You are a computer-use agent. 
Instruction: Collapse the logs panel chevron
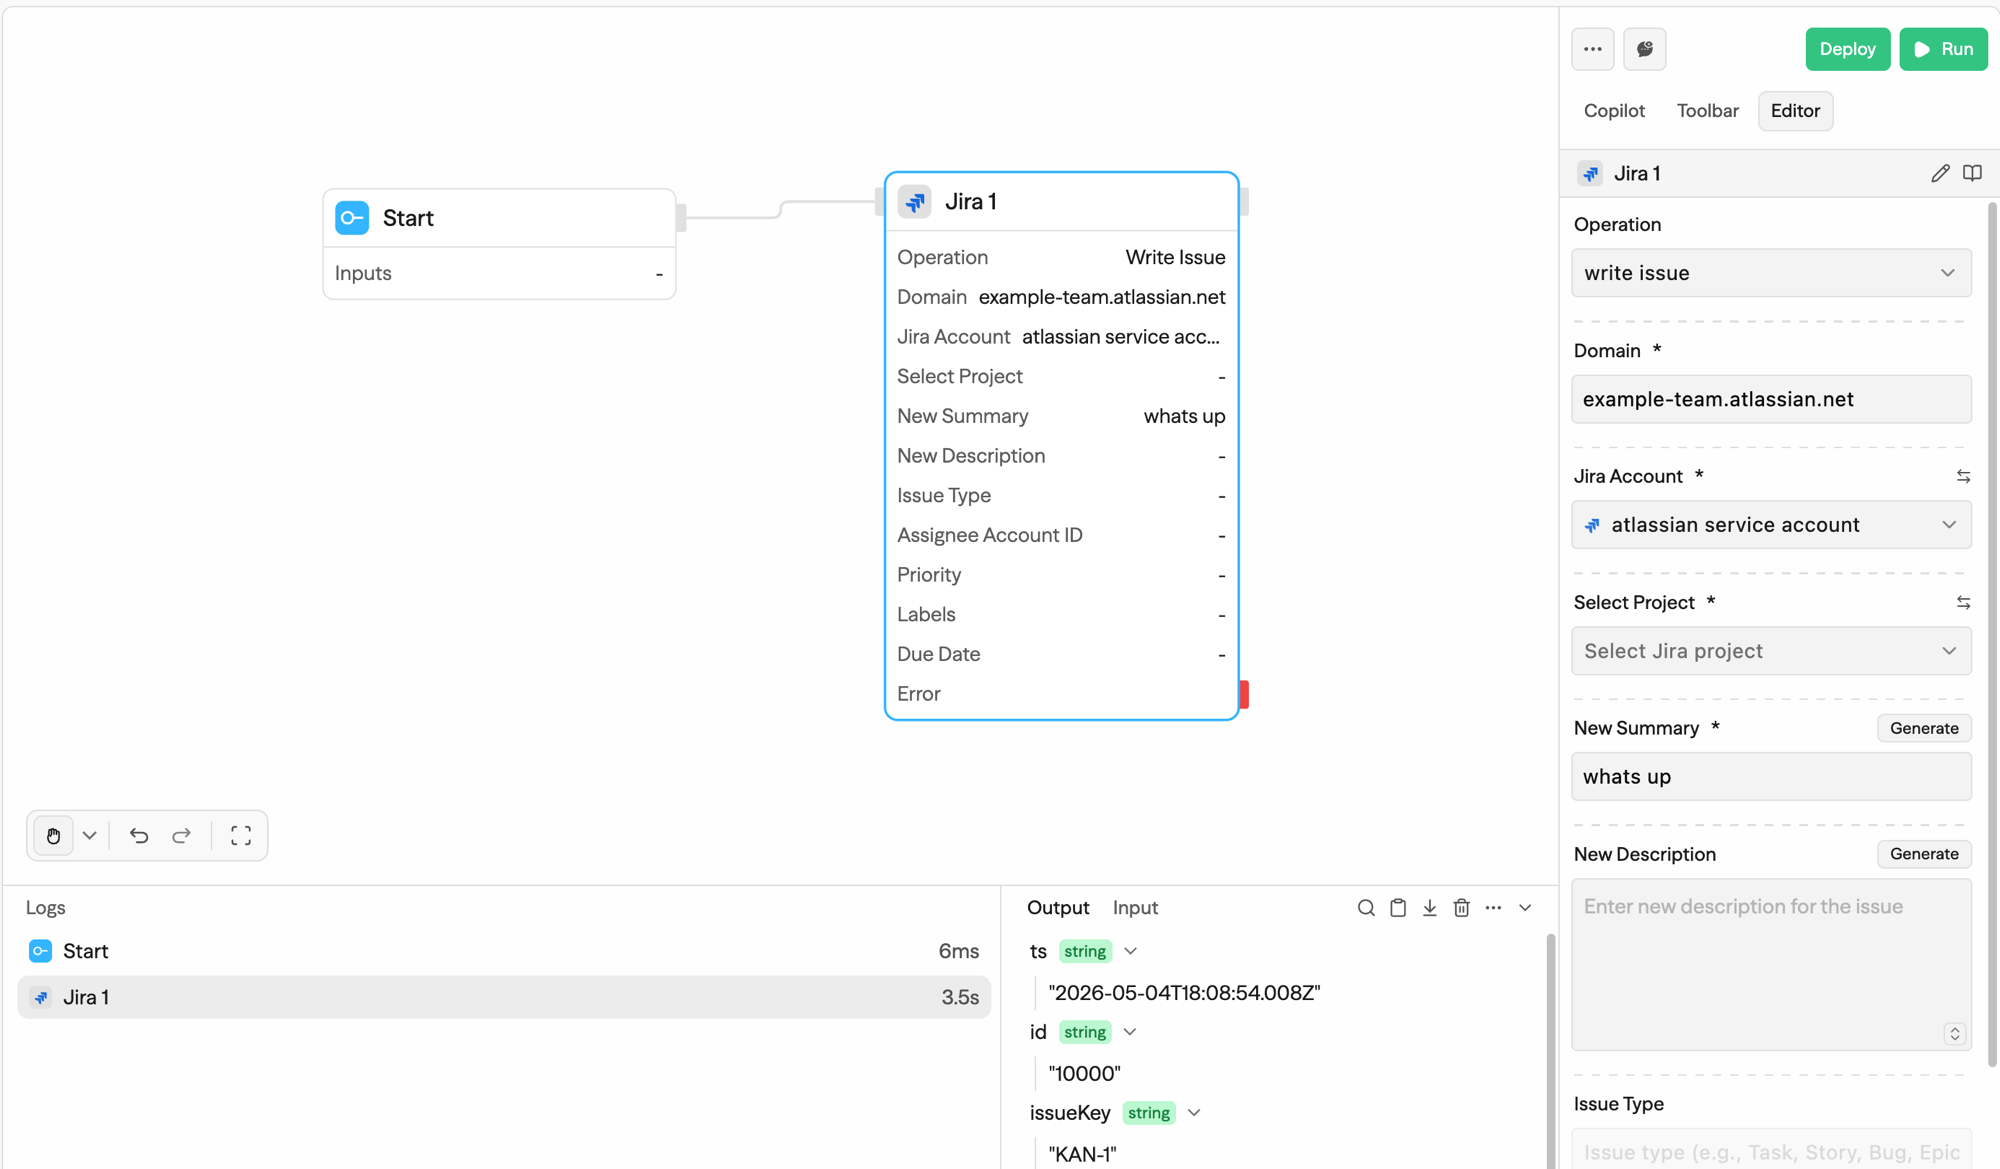point(1525,908)
